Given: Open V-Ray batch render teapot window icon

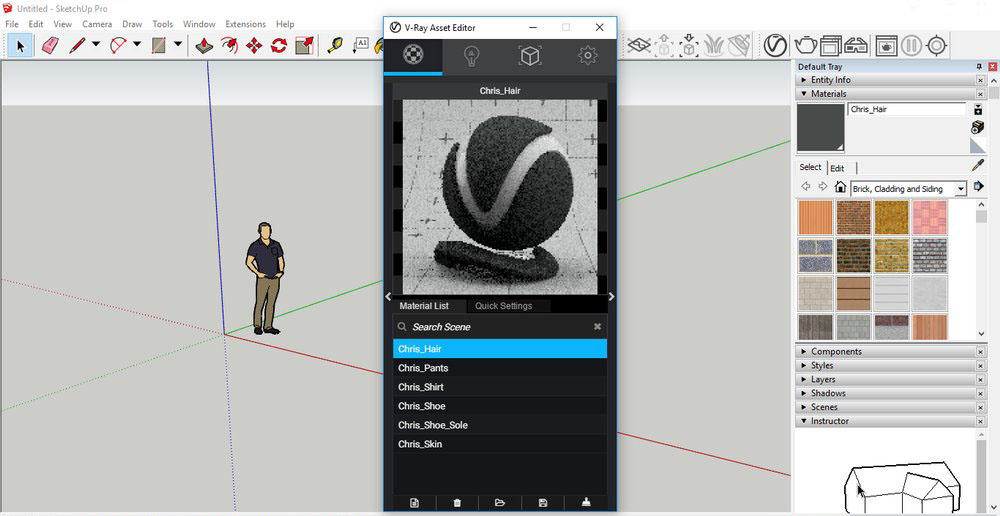Looking at the screenshot, I should click(x=886, y=45).
